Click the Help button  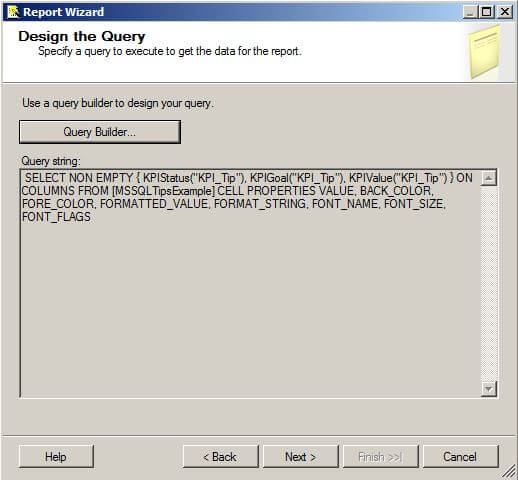56,456
